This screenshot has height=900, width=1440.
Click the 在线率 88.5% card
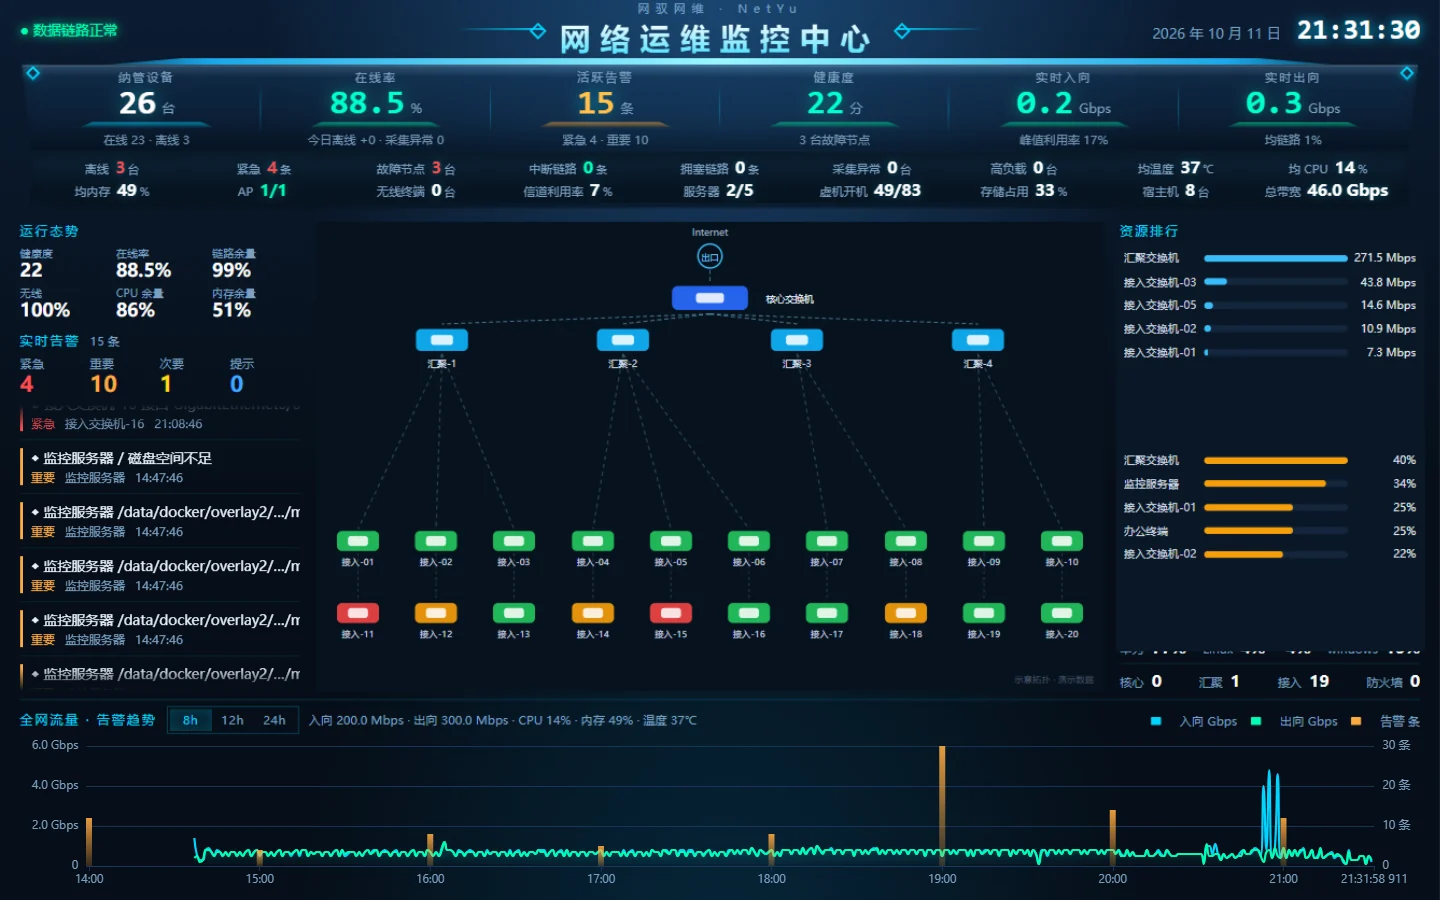(375, 109)
